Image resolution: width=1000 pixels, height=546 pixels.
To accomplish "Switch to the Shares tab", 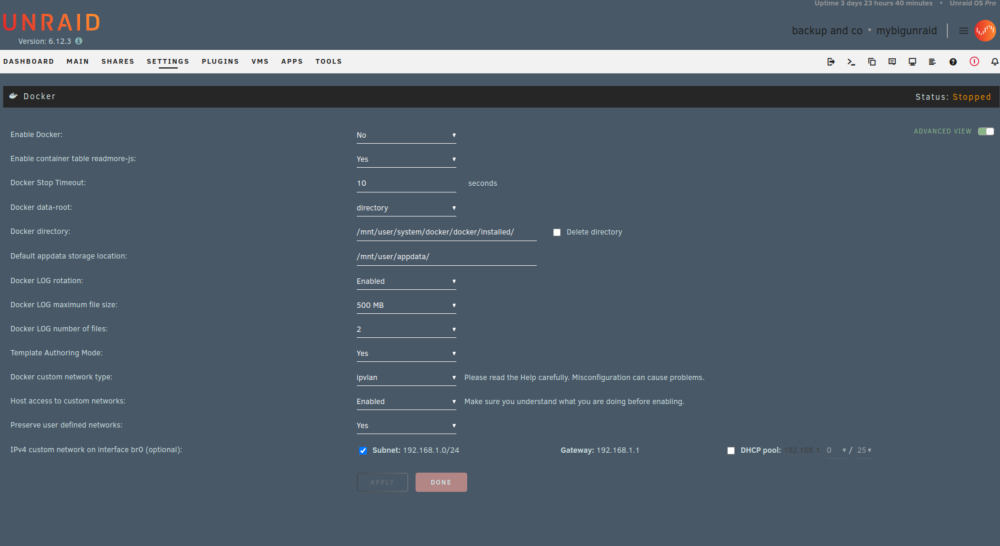I will [x=118, y=62].
